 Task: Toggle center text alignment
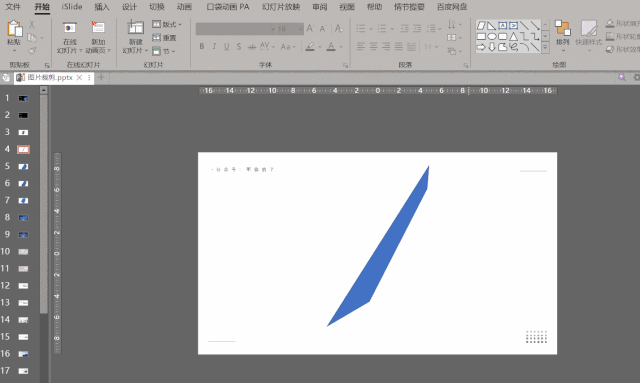click(373, 47)
